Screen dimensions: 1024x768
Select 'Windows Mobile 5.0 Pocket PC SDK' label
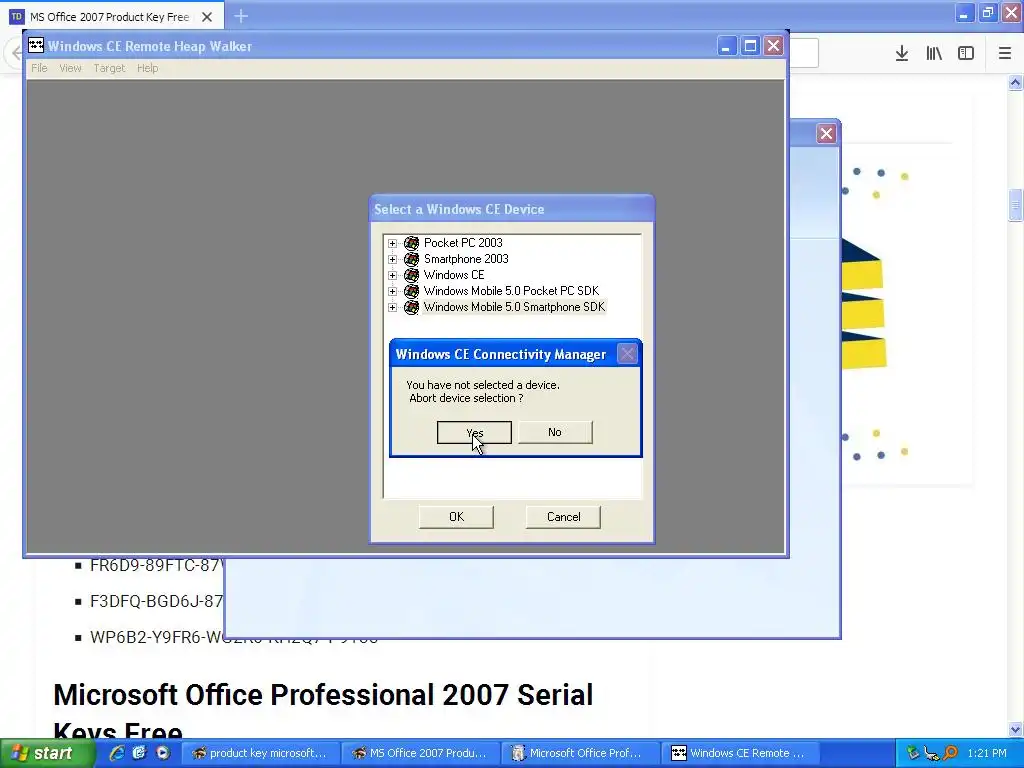click(x=511, y=291)
